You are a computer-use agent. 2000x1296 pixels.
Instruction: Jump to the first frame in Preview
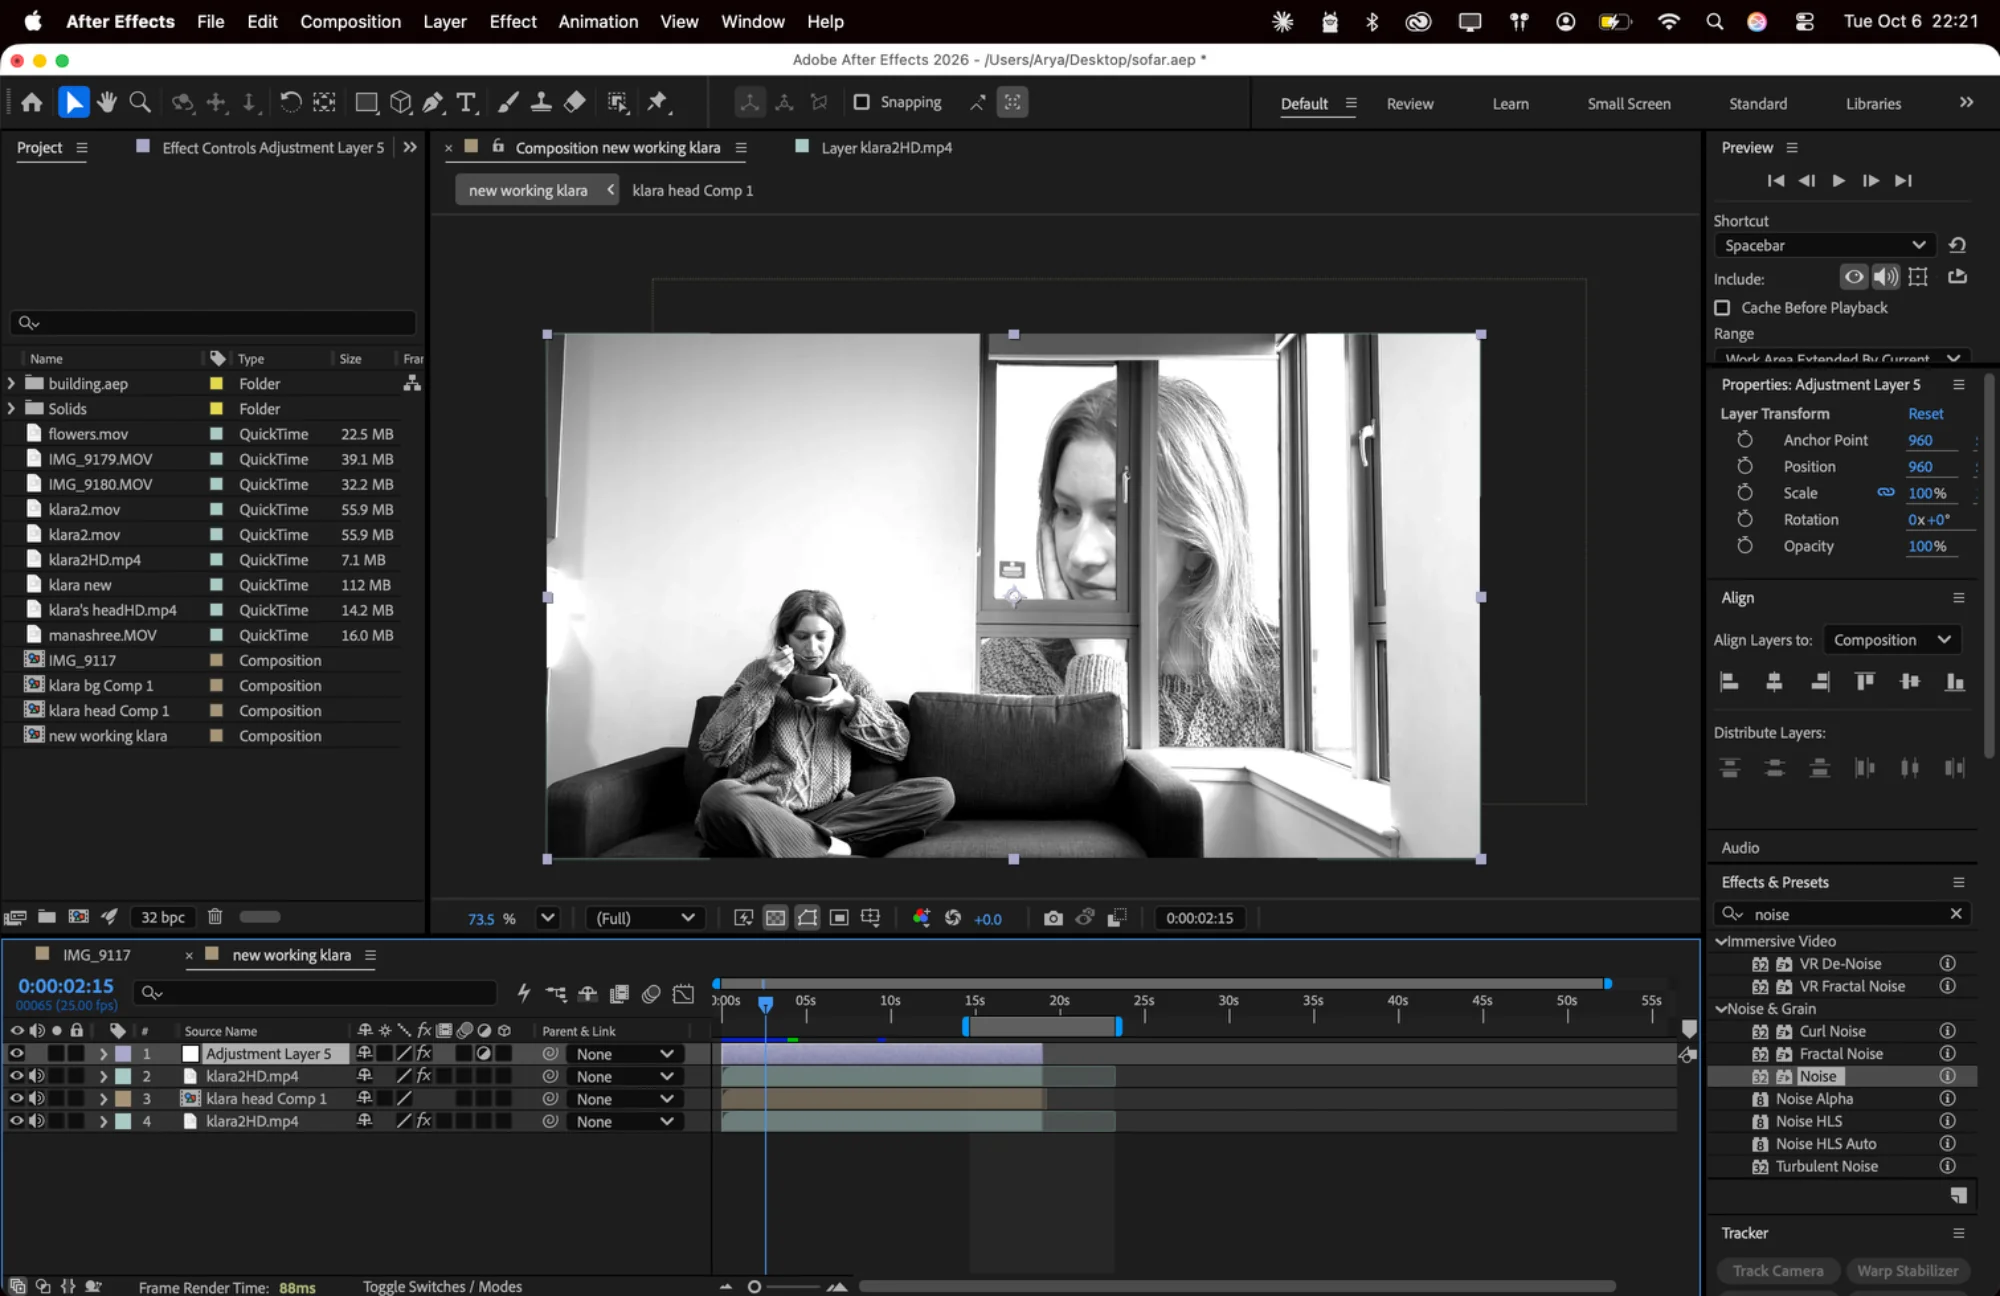pos(1776,181)
